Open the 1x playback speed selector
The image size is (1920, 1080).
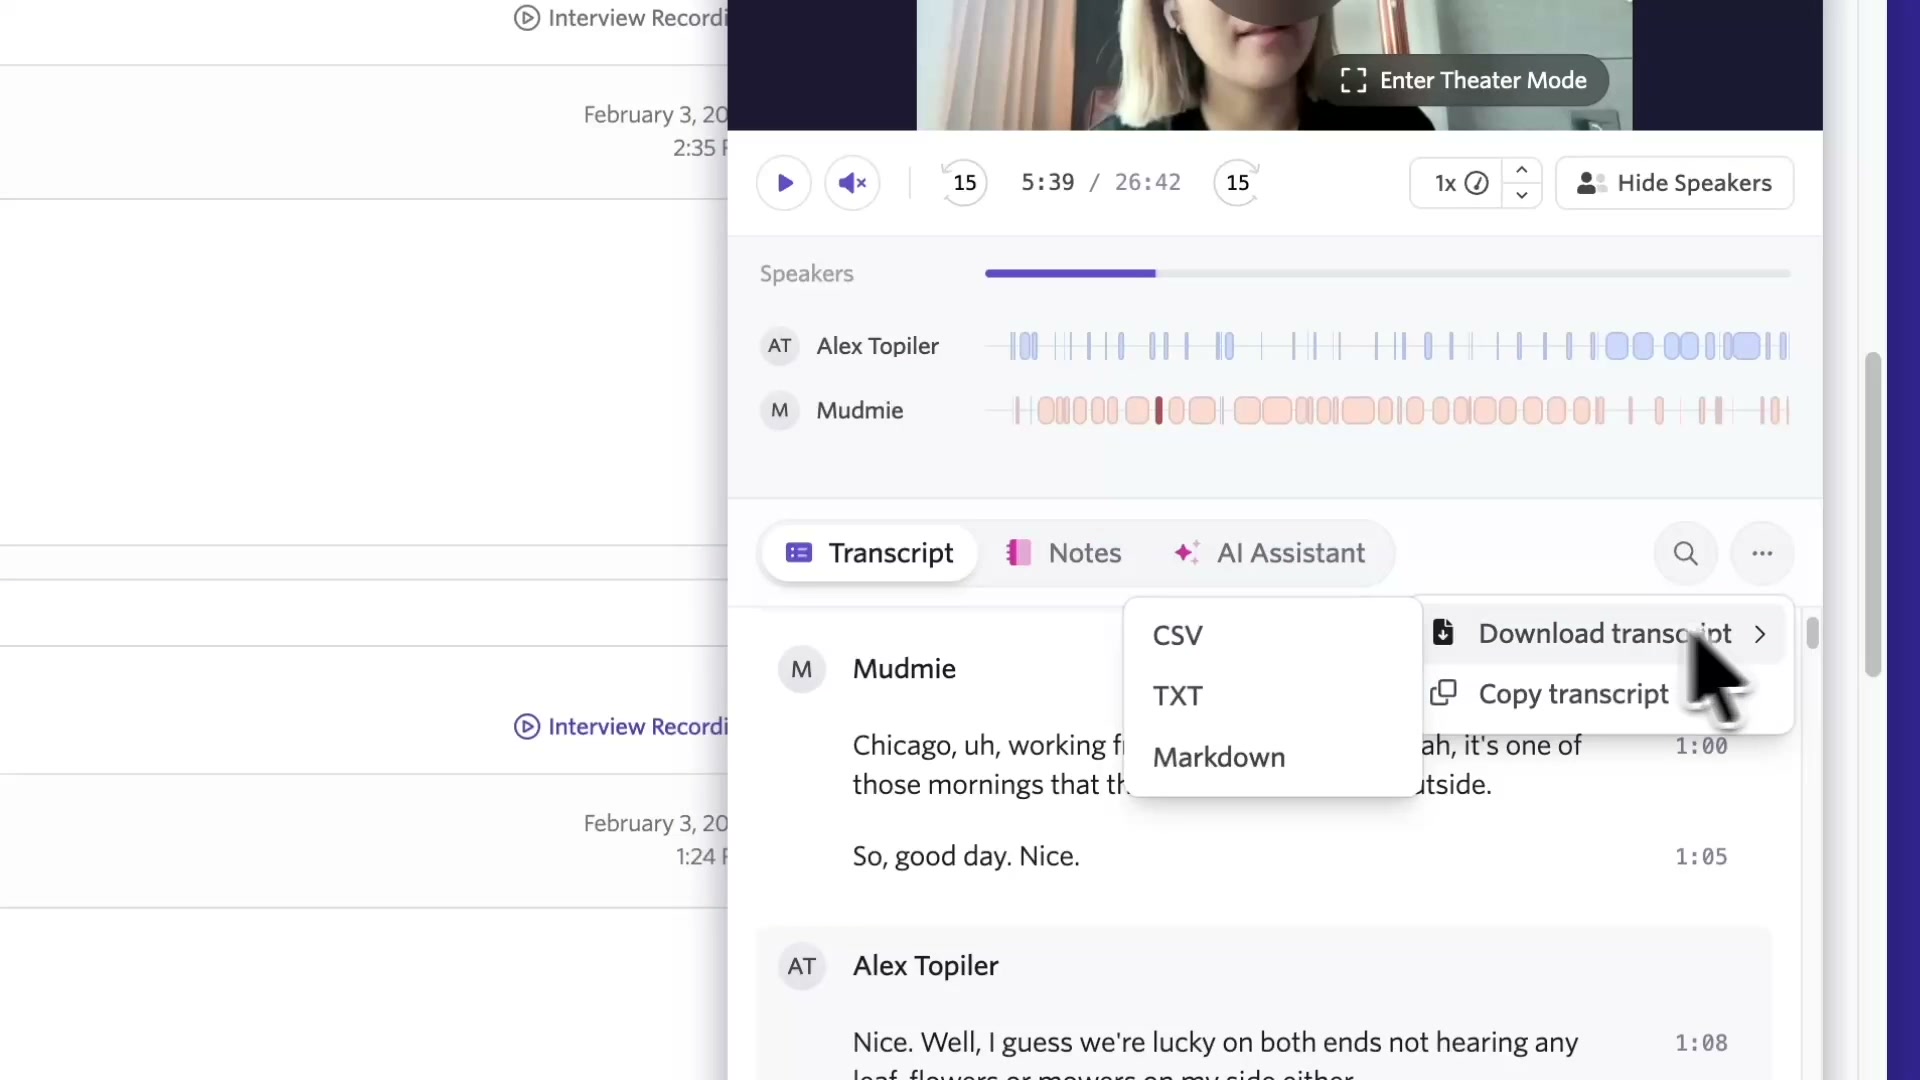click(1458, 183)
